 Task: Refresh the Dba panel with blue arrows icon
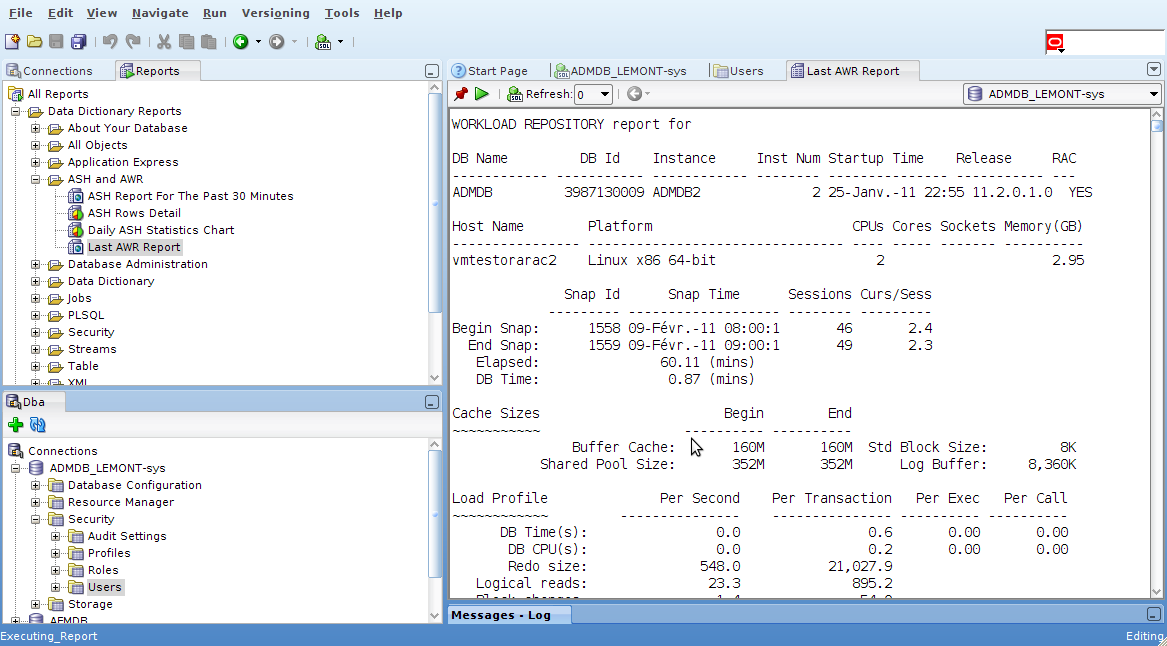coord(38,425)
